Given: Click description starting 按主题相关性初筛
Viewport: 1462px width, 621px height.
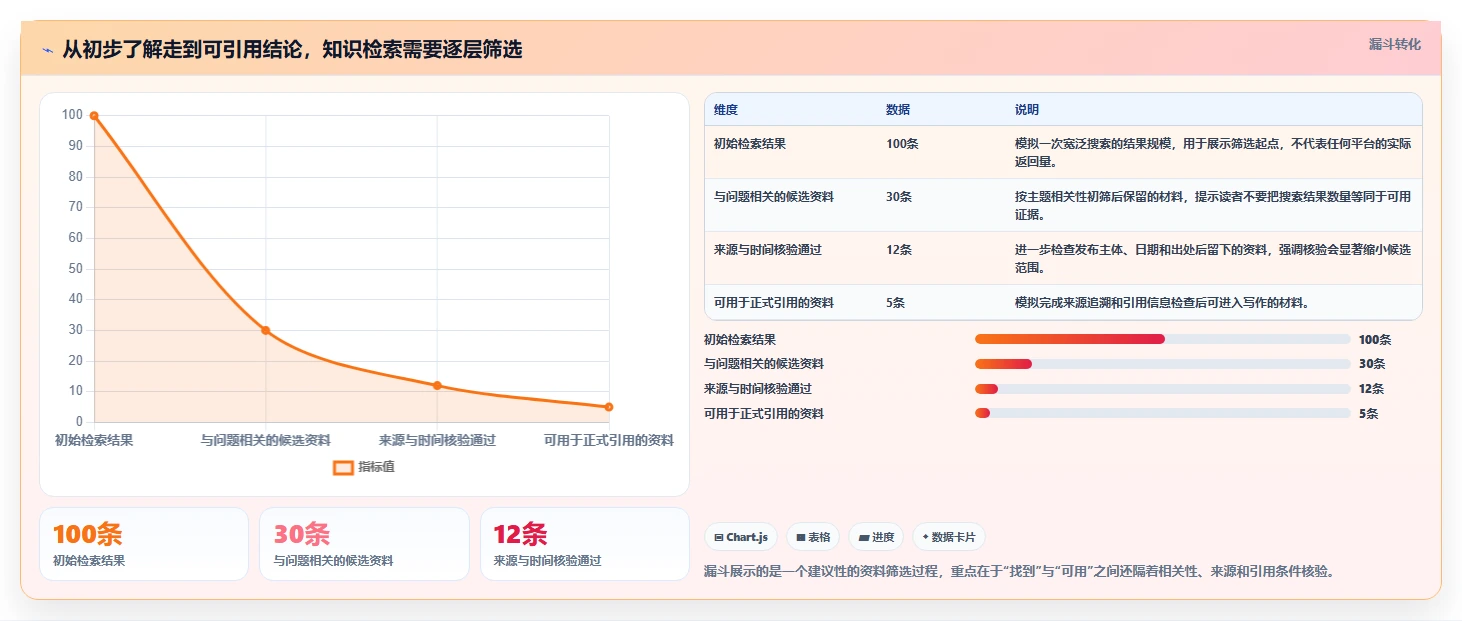Looking at the screenshot, I should click(1213, 206).
